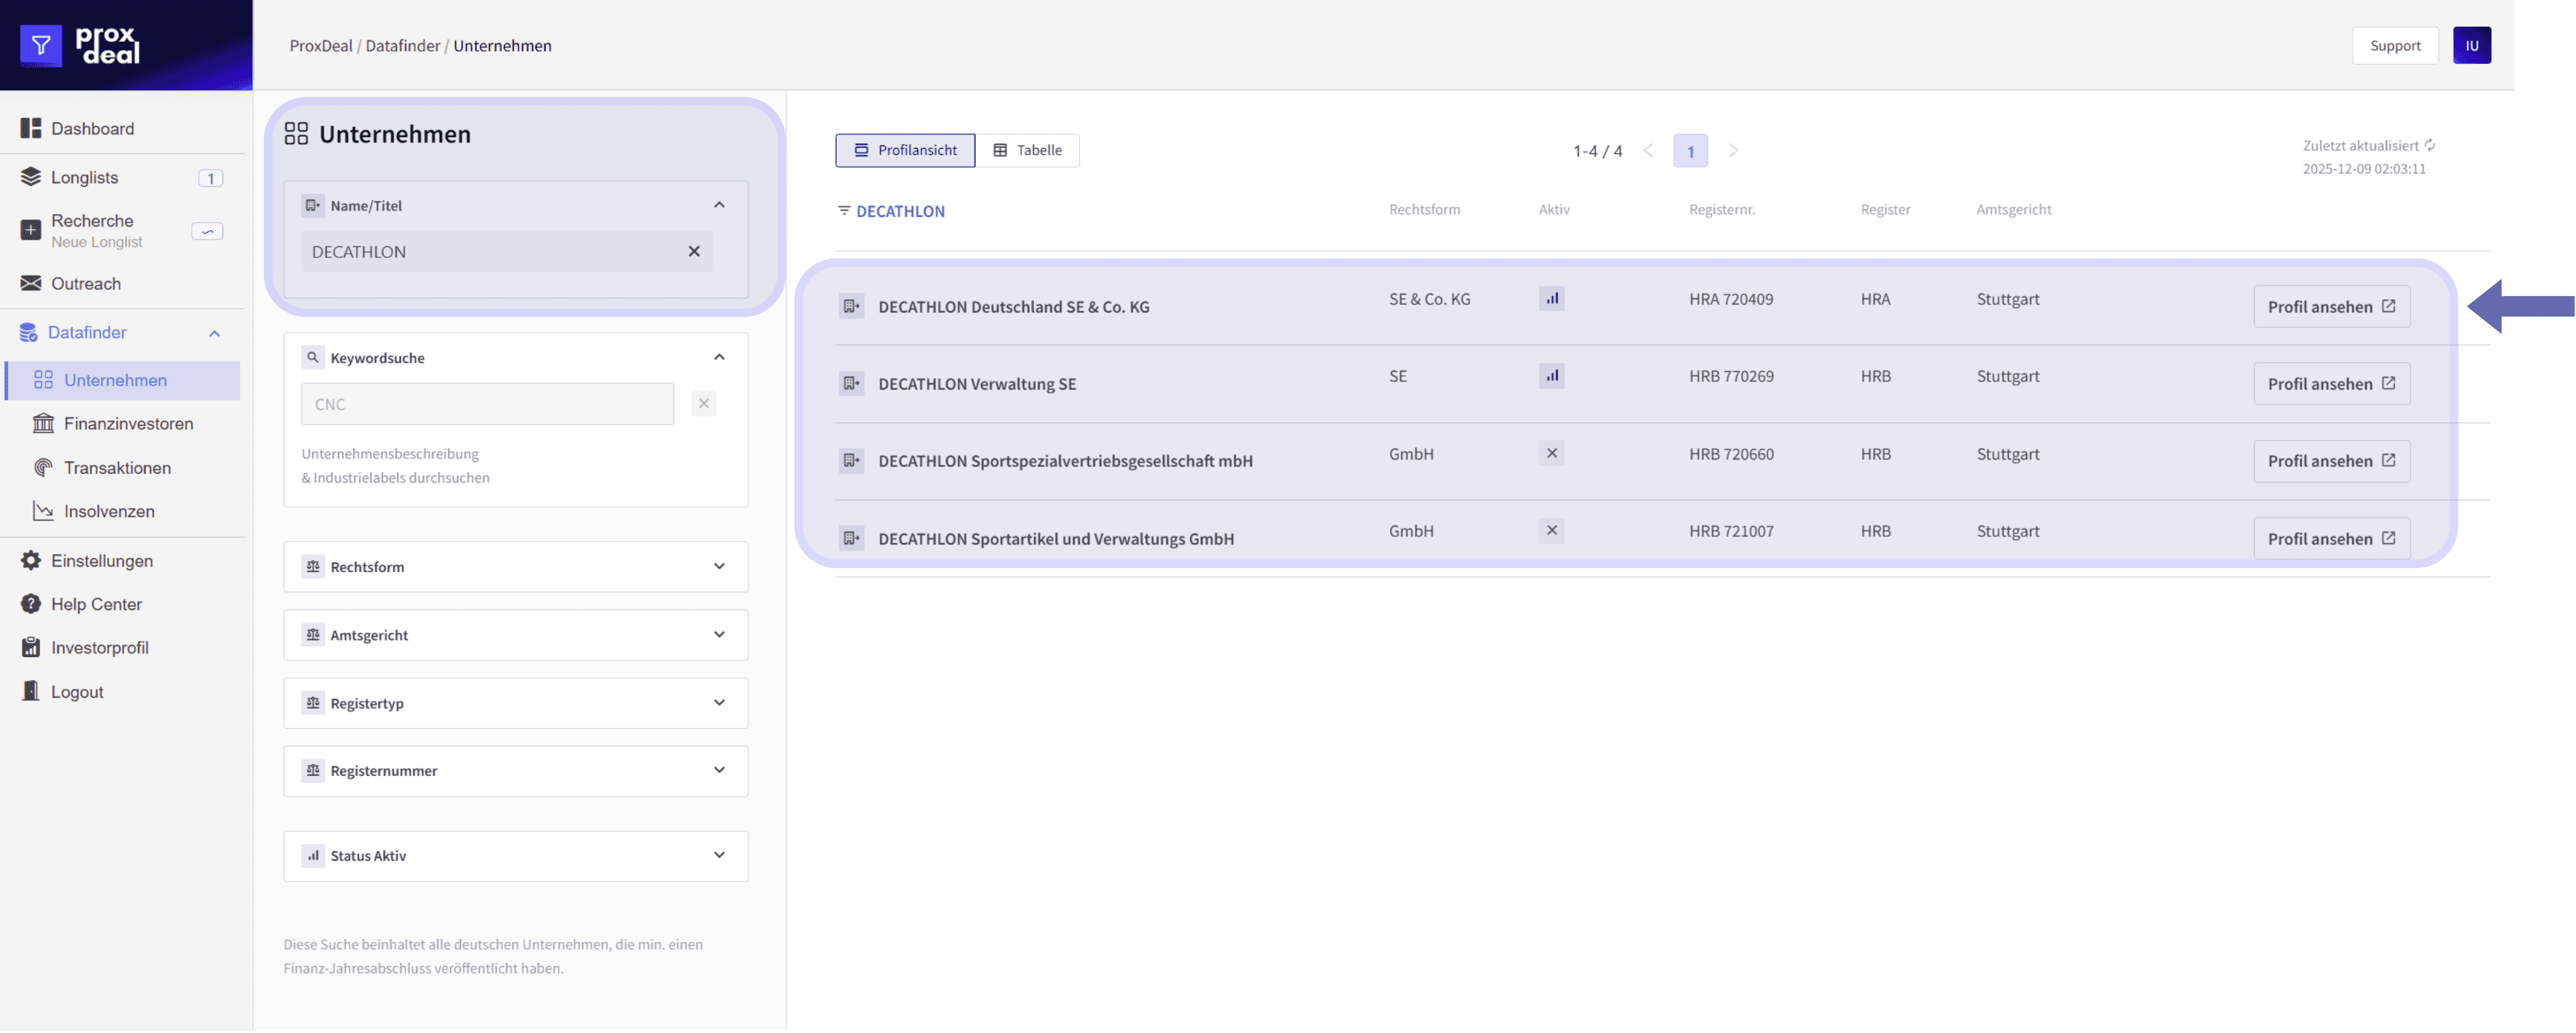This screenshot has height=1033, width=2576.
Task: Open Finanzinvestoren in the sidebar
Action: [x=128, y=424]
